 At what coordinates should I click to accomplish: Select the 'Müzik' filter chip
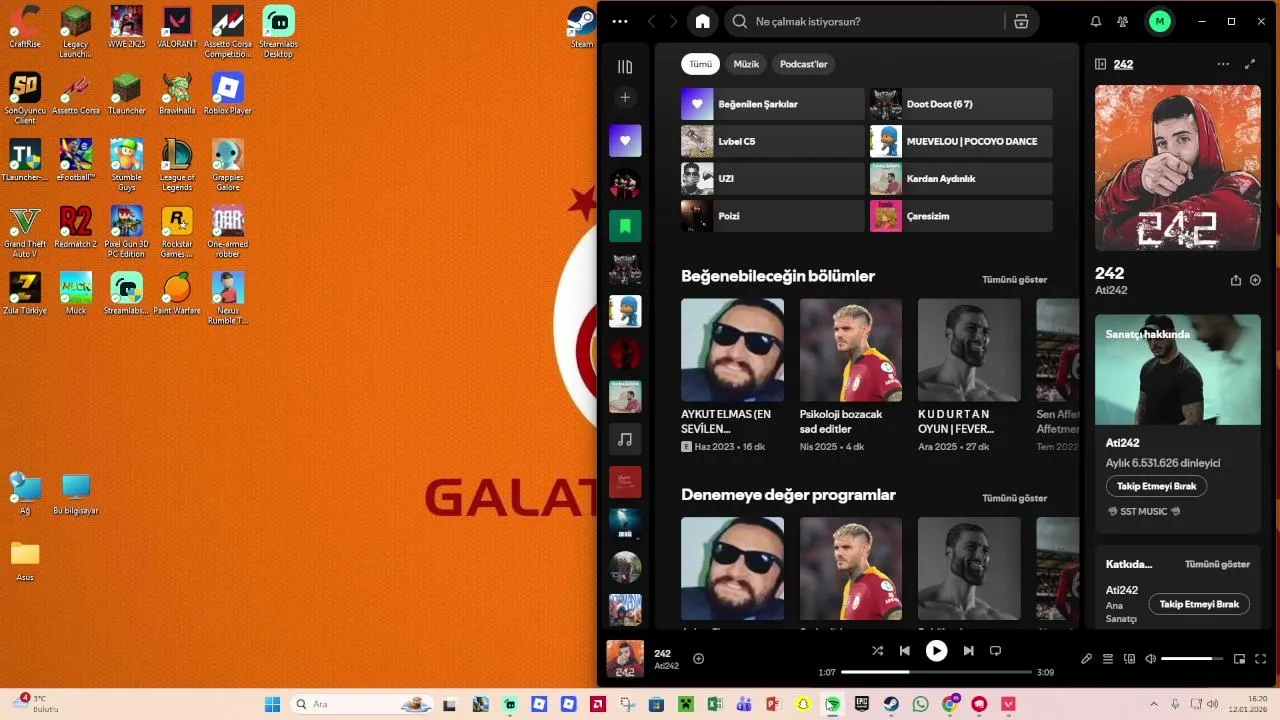746,64
